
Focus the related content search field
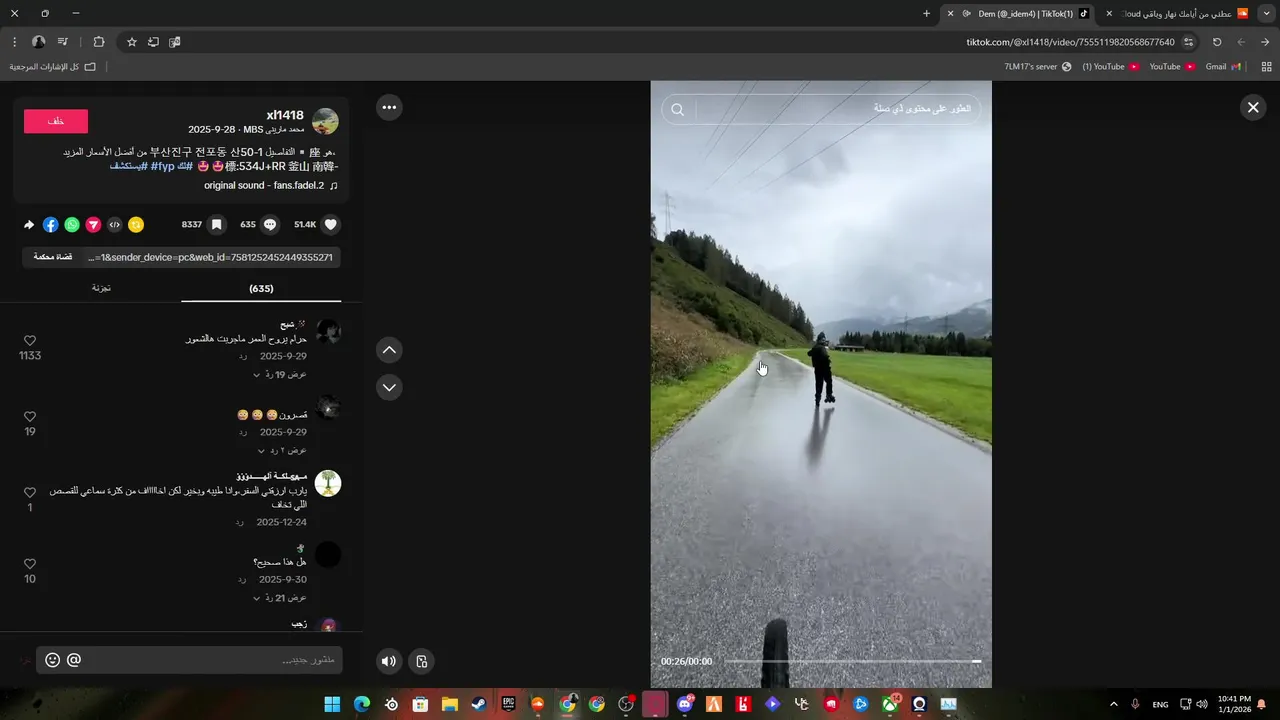838,109
